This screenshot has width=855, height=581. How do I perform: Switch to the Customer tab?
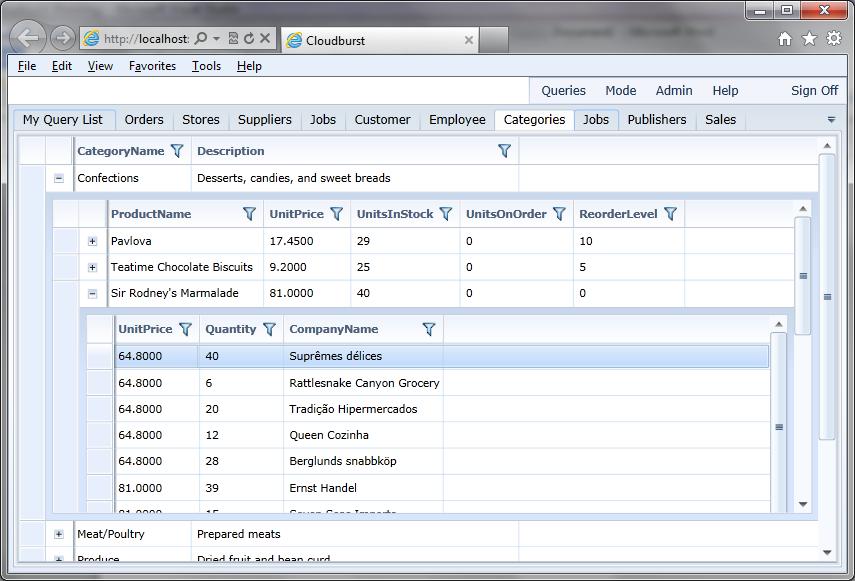click(382, 120)
